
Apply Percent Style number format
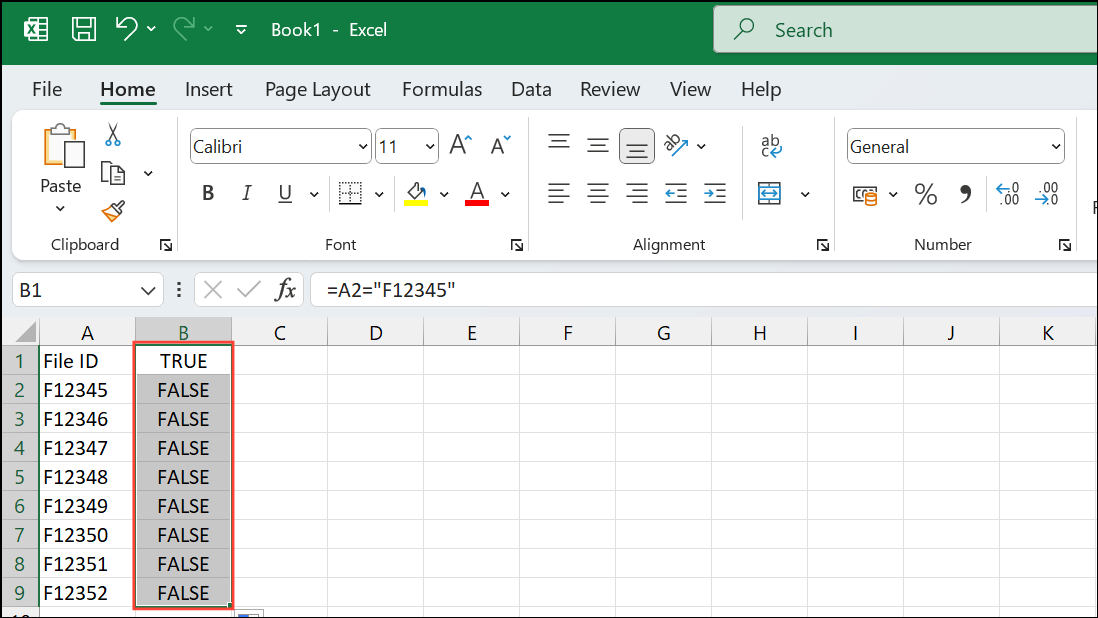(x=926, y=194)
